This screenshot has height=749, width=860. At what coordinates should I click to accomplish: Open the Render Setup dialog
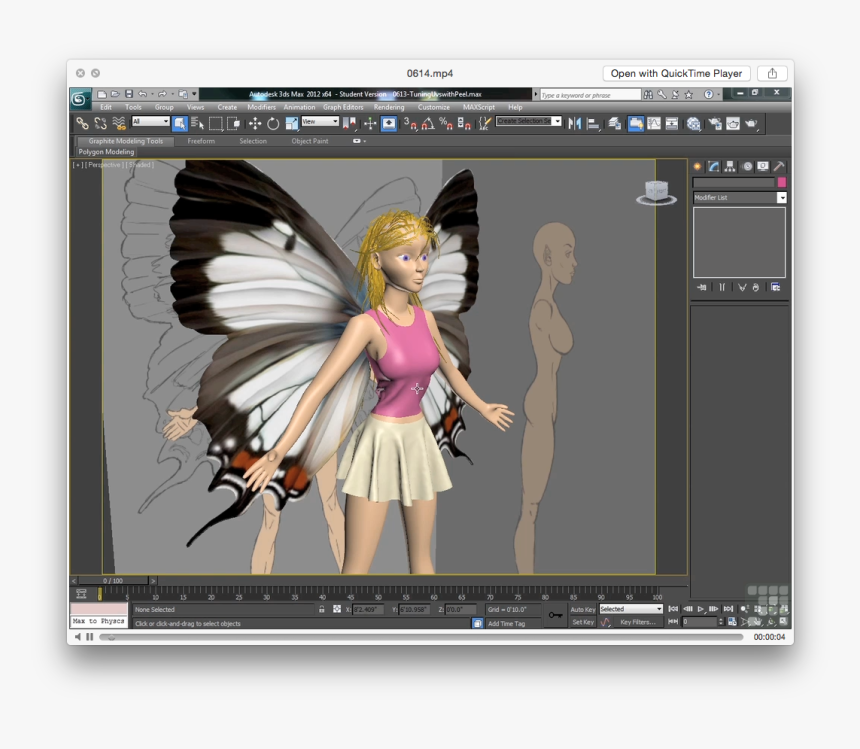click(x=714, y=123)
